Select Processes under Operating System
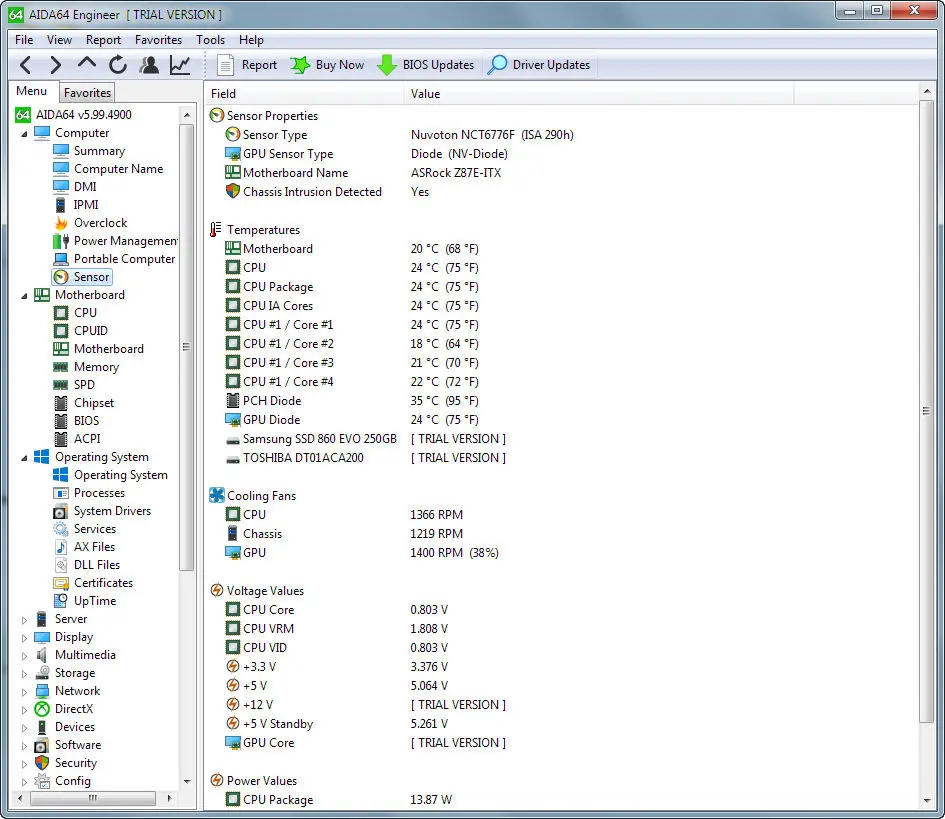This screenshot has height=819, width=945. [99, 493]
